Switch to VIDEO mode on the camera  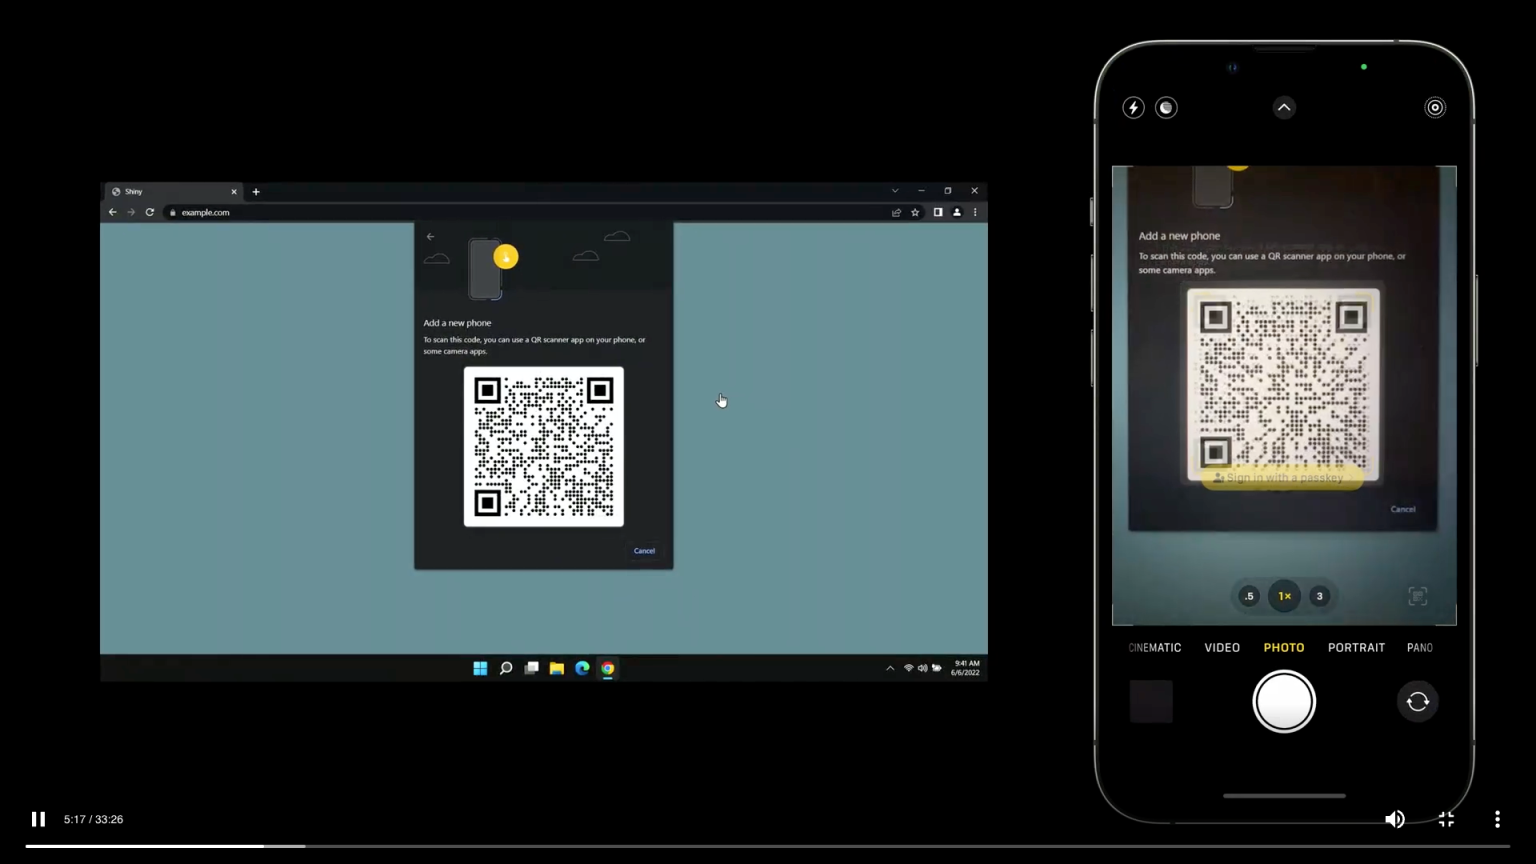point(1222,647)
